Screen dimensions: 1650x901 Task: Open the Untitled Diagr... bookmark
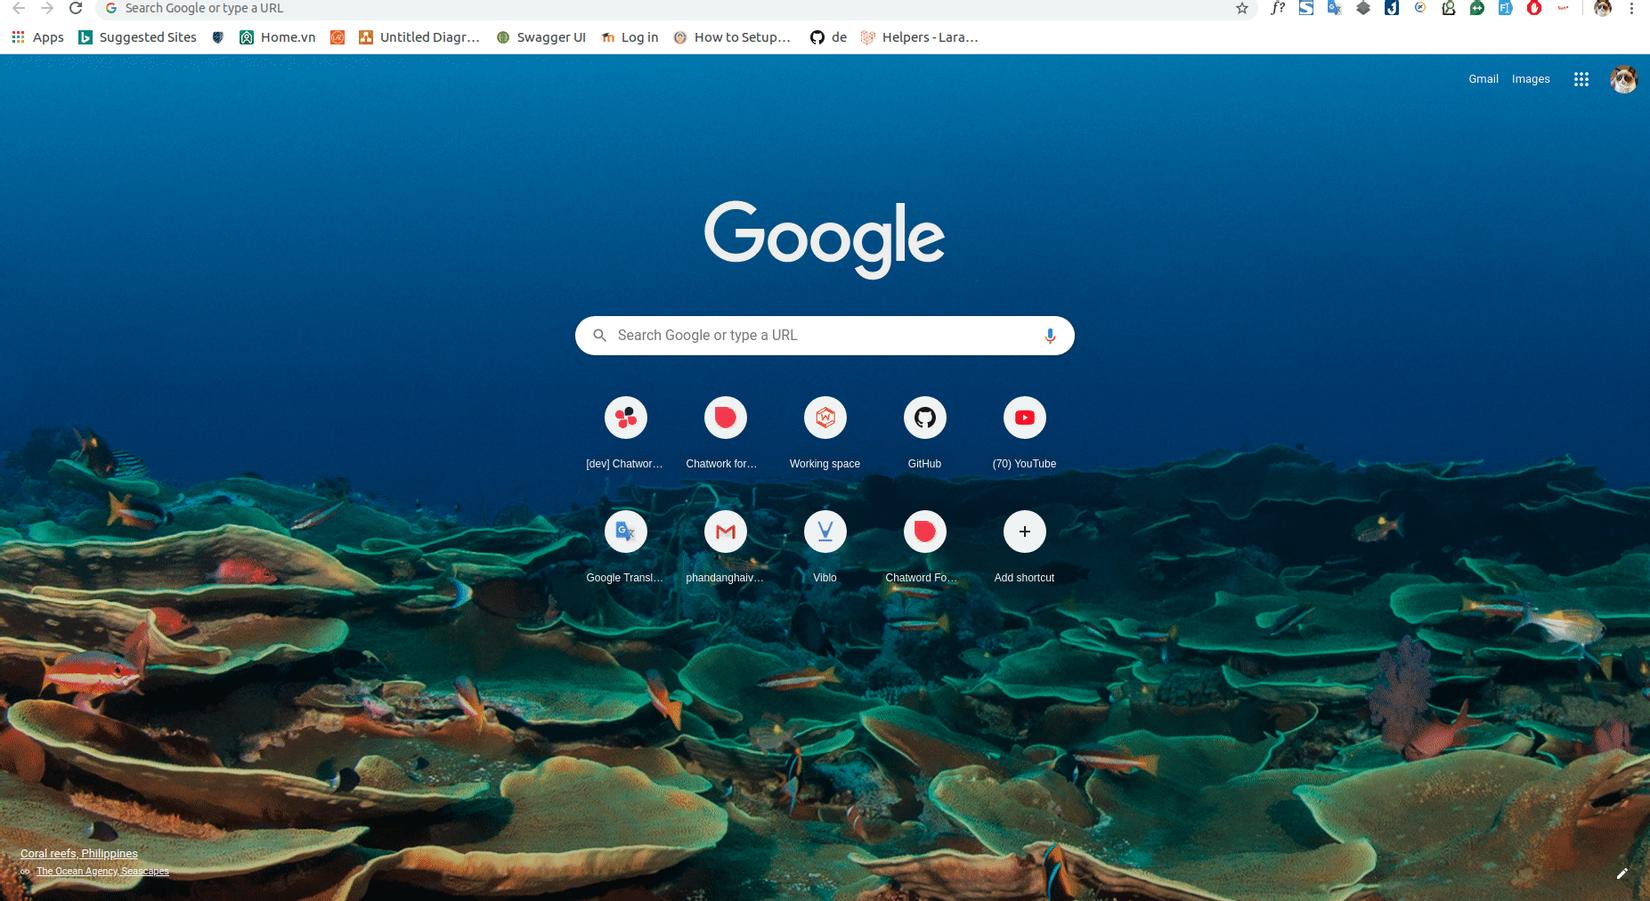419,37
